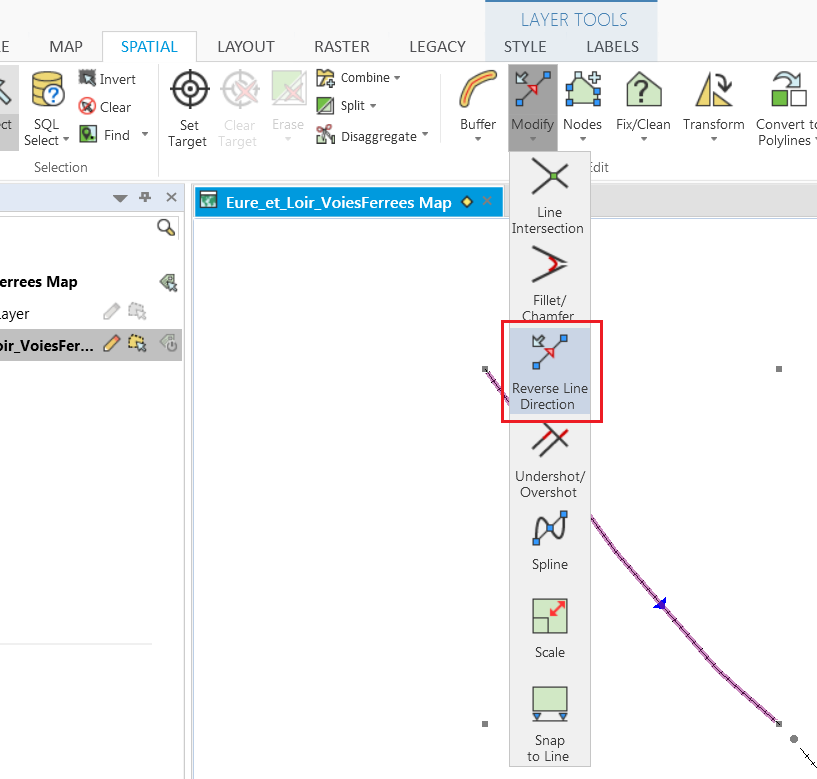Click the layer search magnifier icon
This screenshot has height=779, width=817.
(166, 228)
